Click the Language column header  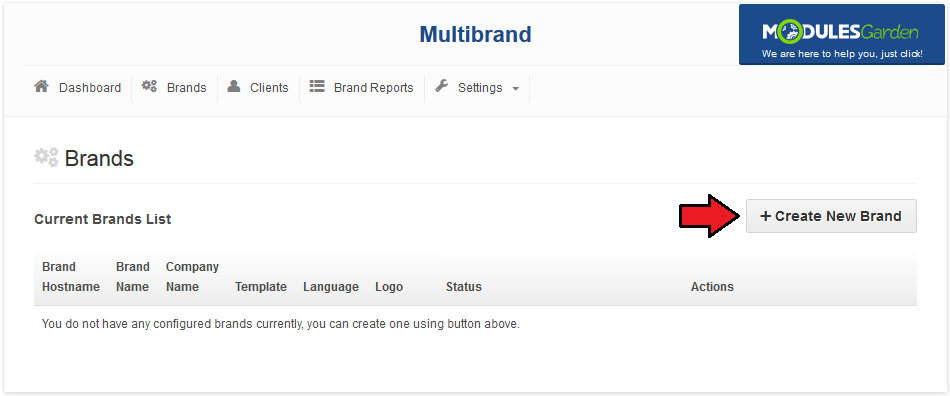click(x=331, y=287)
